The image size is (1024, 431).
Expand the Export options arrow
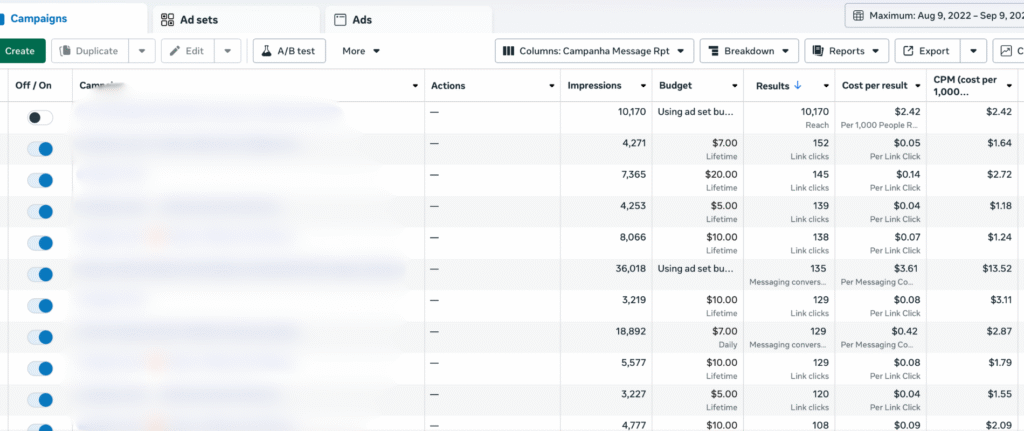pos(973,51)
